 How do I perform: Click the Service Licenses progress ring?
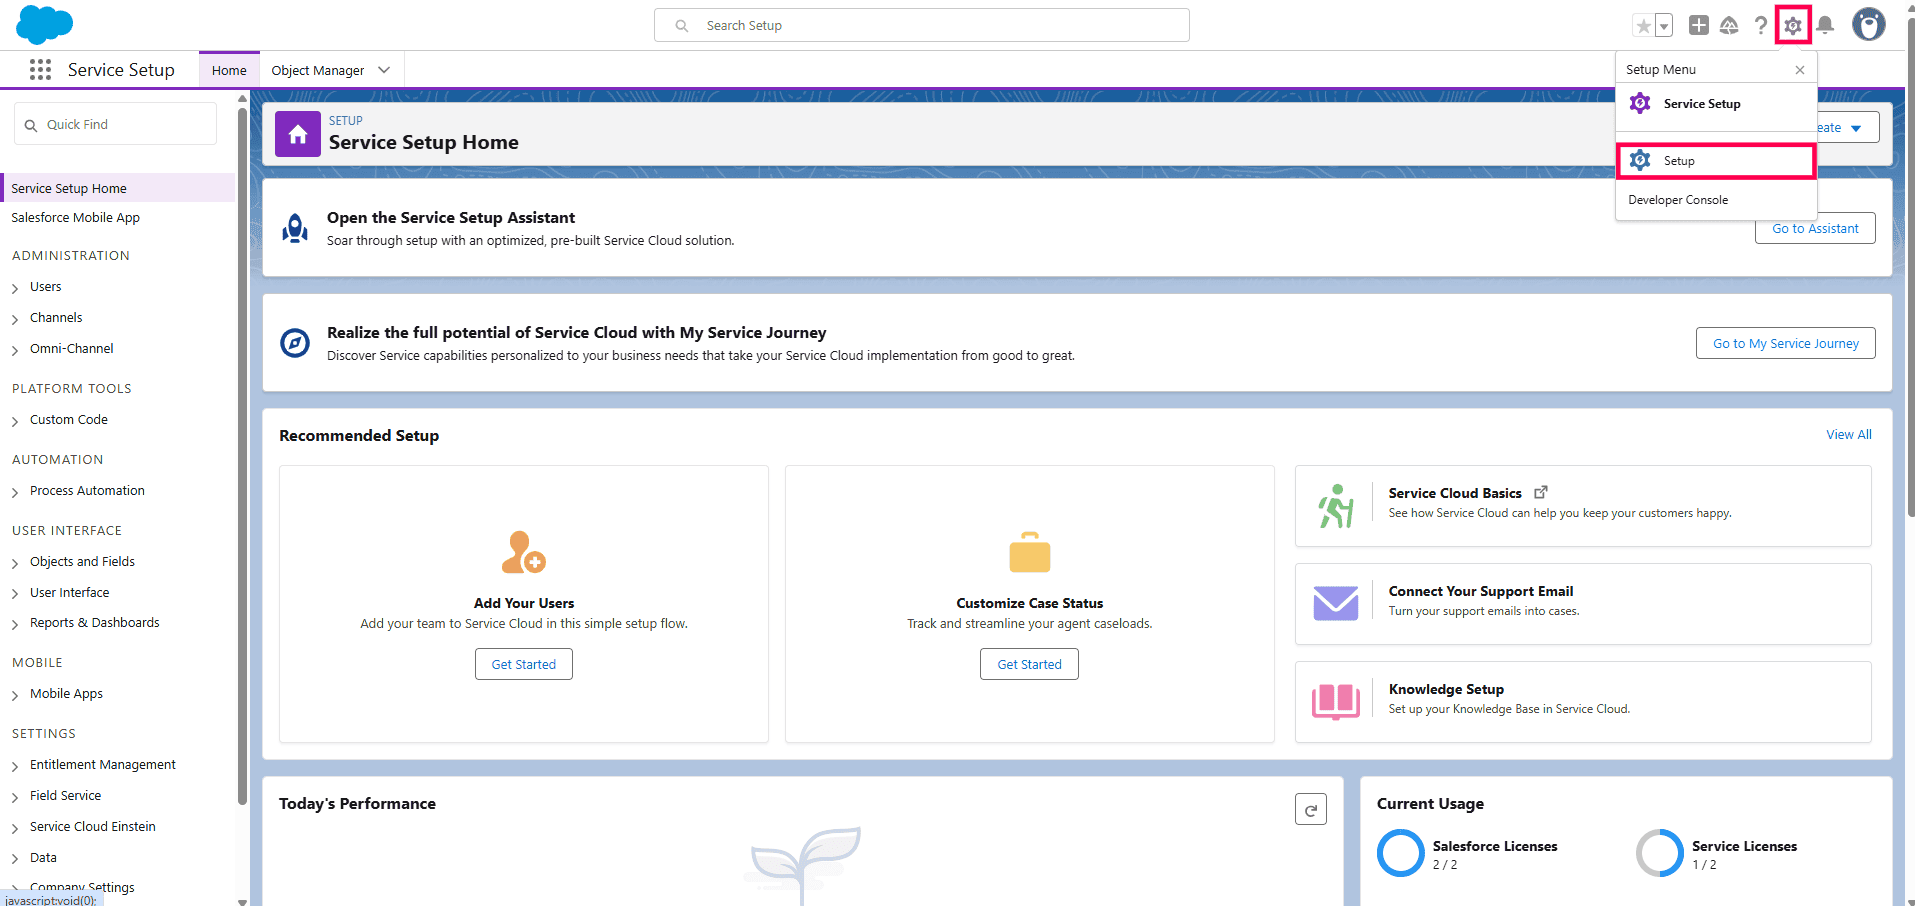point(1658,852)
